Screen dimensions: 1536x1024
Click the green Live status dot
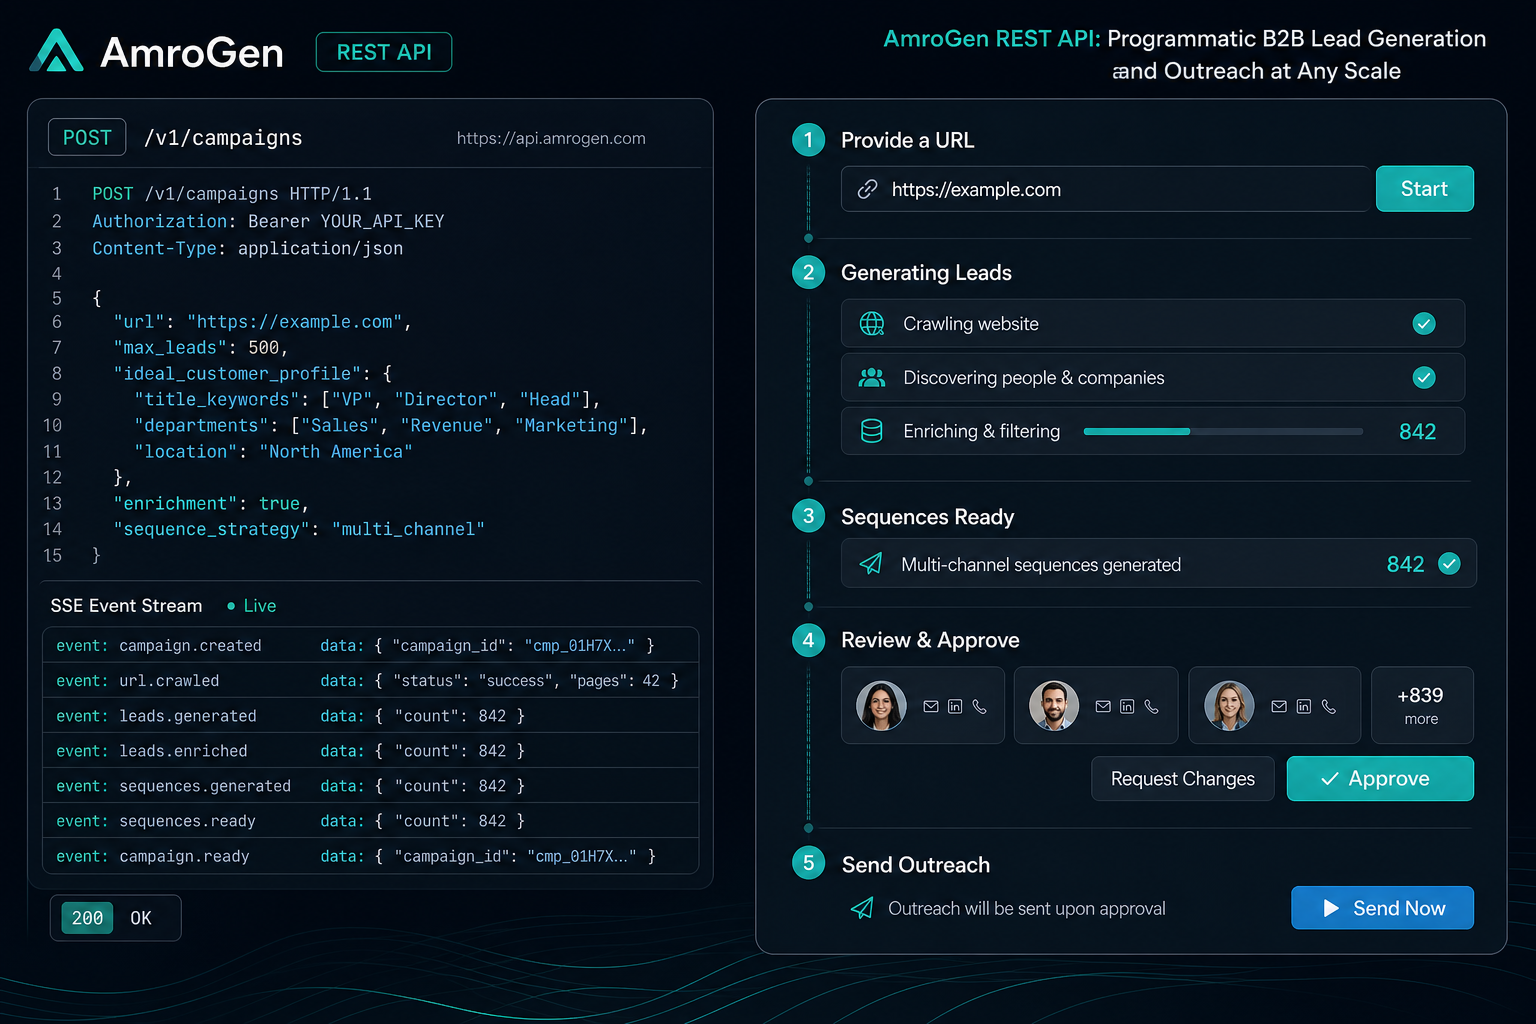point(231,606)
